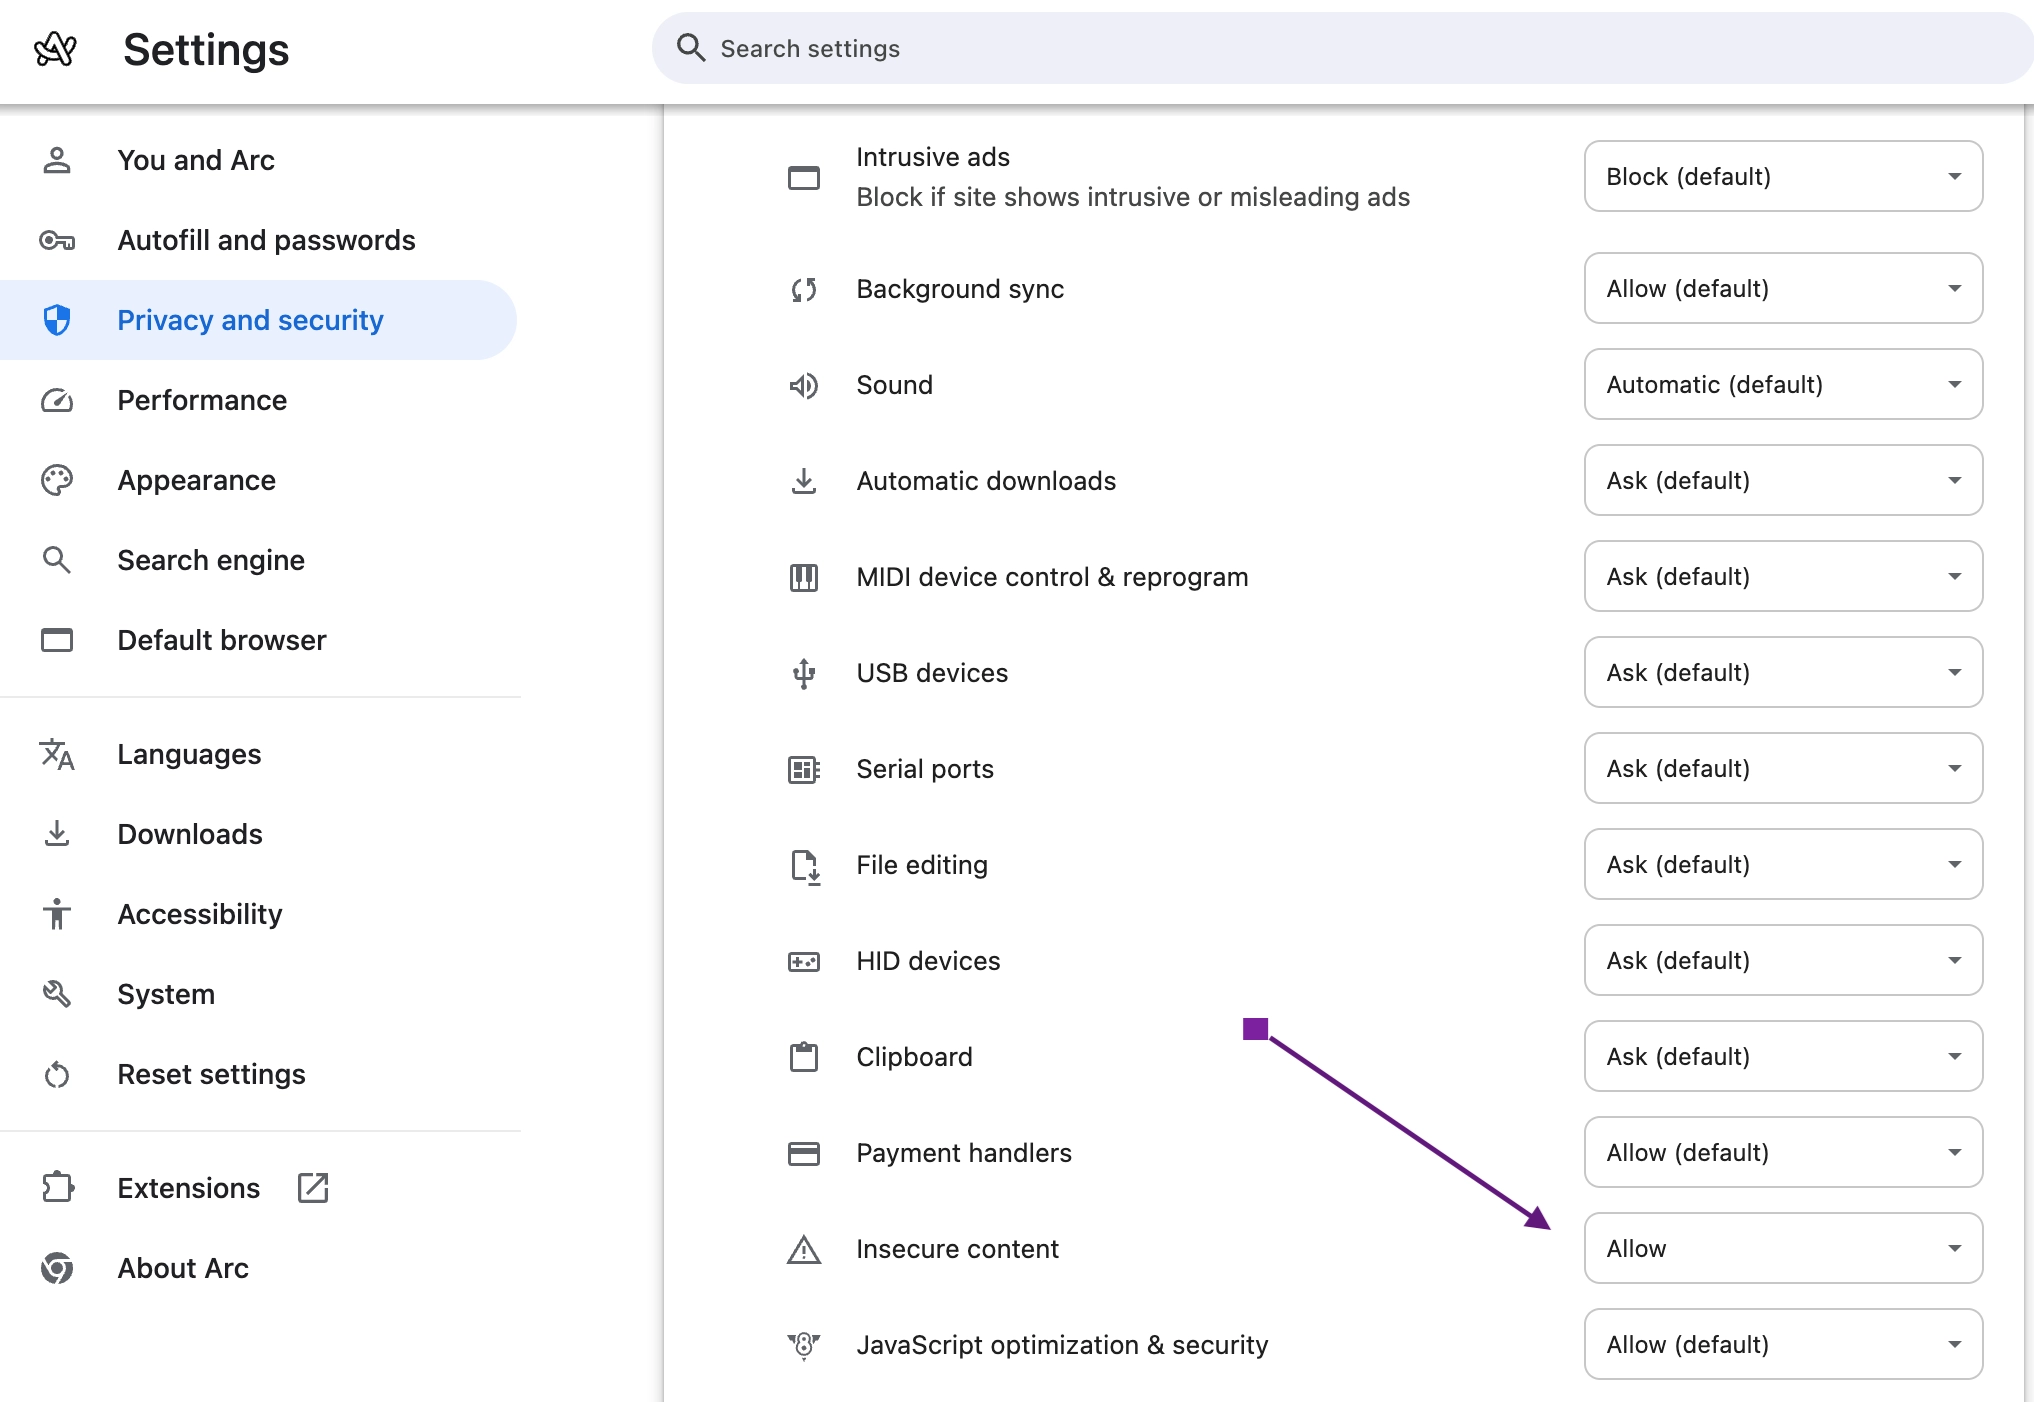Expand the Sound Automatic (default) dropdown
Screen dimensions: 2034x1402
pos(1782,385)
